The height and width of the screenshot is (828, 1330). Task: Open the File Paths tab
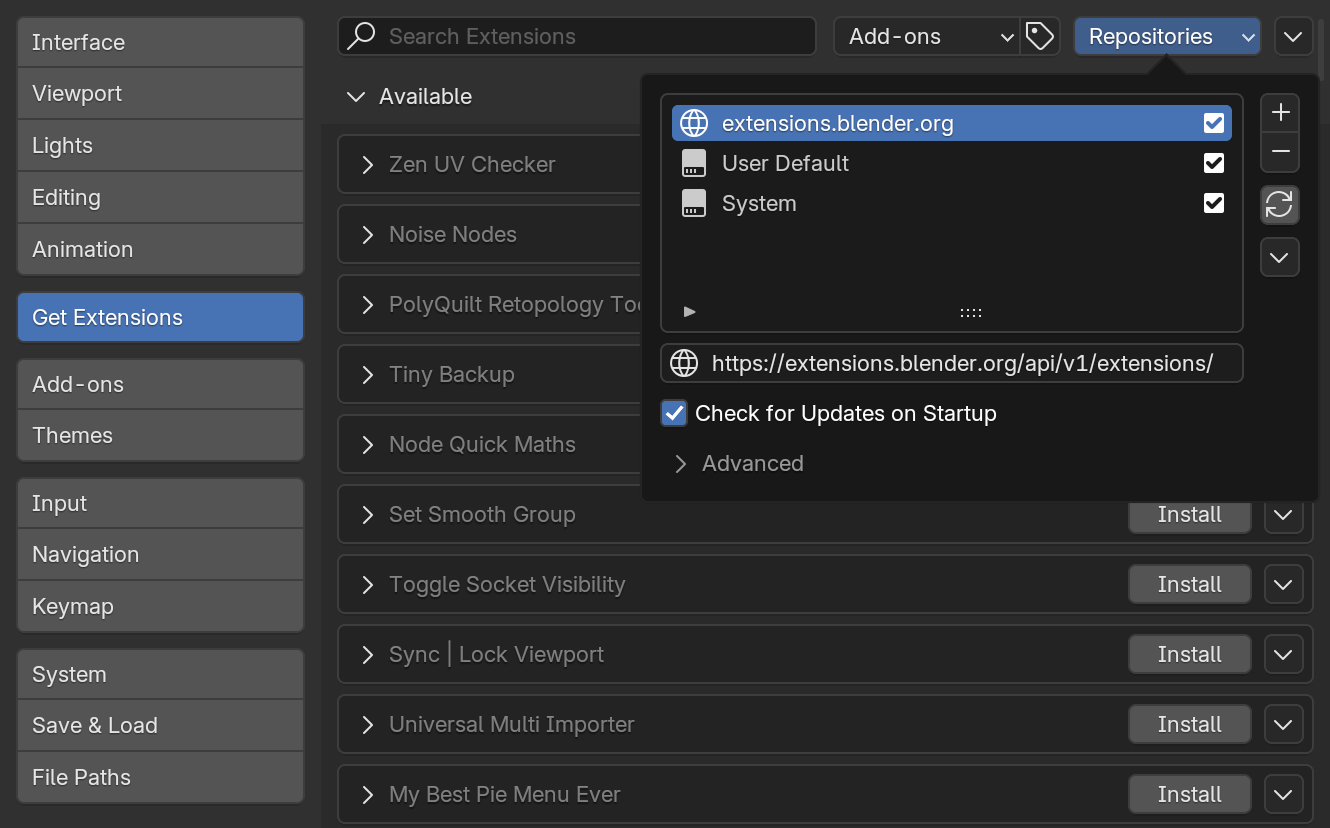160,777
